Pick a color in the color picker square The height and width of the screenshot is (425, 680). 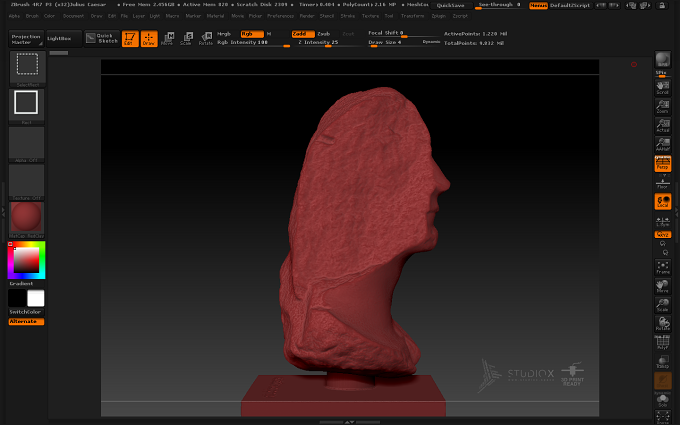tap(26, 260)
